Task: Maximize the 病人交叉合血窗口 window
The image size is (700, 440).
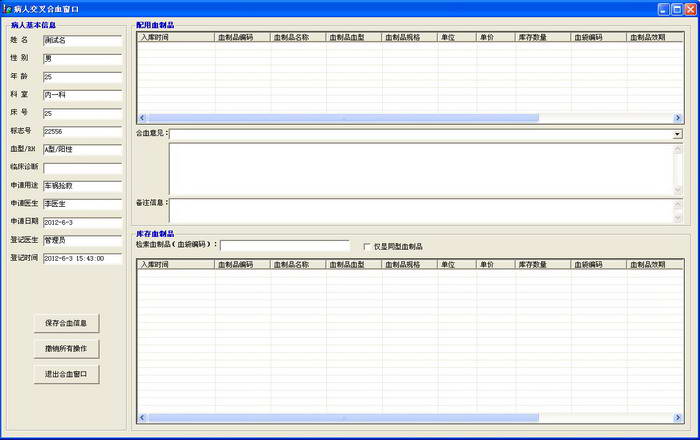Action: tap(677, 9)
